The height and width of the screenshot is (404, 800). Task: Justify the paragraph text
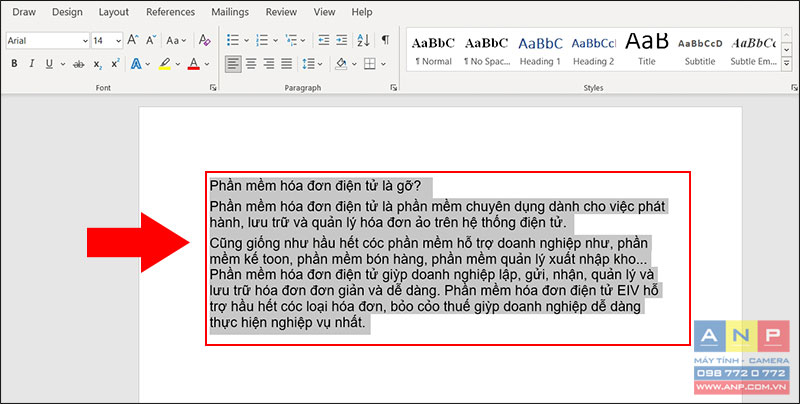tap(287, 64)
